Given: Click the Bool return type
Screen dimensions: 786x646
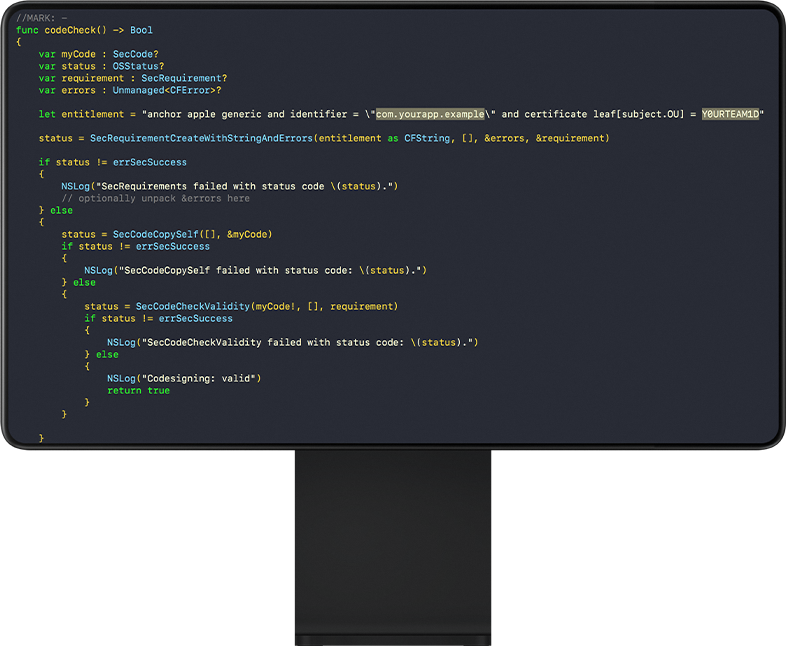Looking at the screenshot, I should [x=141, y=30].
